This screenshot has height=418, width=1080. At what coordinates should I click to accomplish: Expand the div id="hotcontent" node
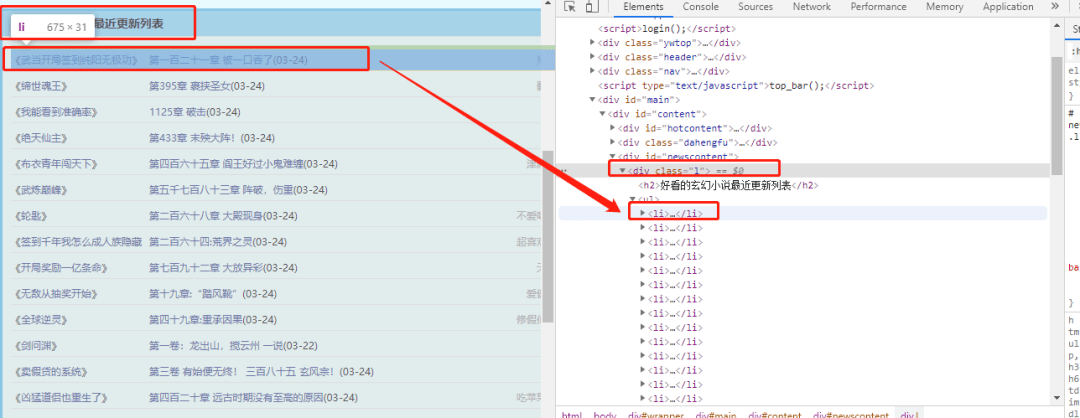pos(613,128)
